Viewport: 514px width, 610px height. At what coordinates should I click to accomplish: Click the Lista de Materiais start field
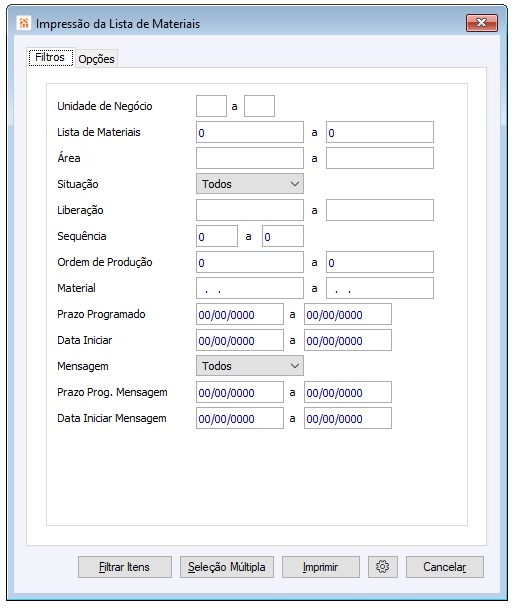250,132
